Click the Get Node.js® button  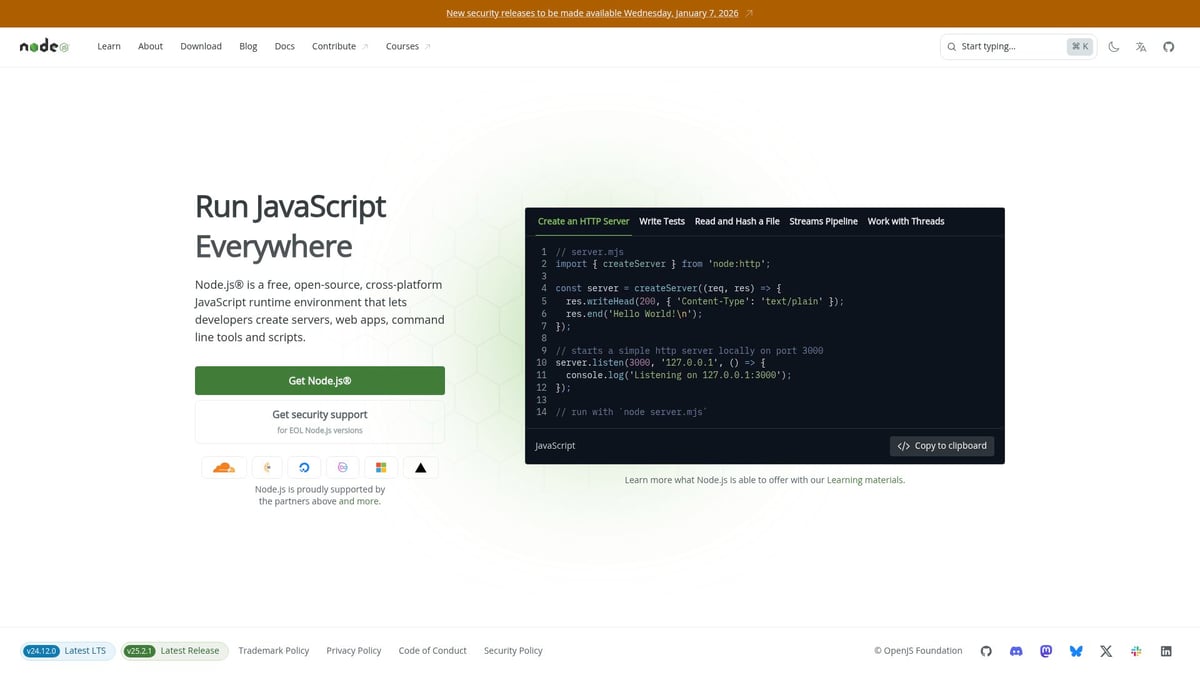point(319,380)
